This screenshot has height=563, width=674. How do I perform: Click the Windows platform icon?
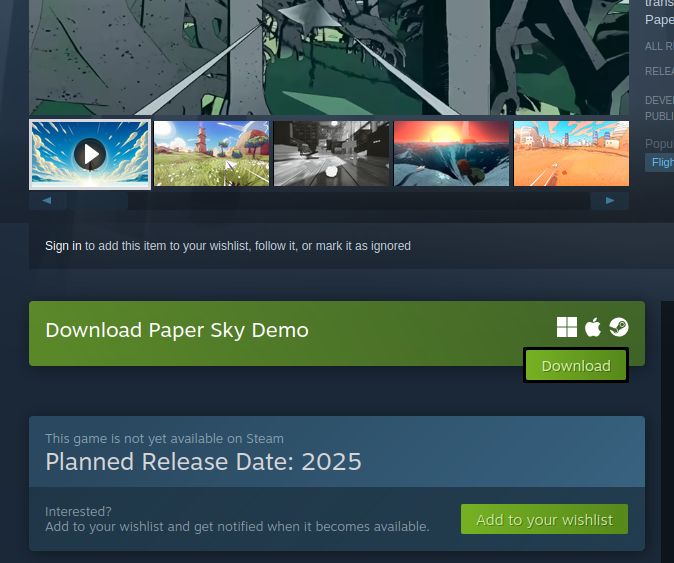pyautogui.click(x=567, y=327)
